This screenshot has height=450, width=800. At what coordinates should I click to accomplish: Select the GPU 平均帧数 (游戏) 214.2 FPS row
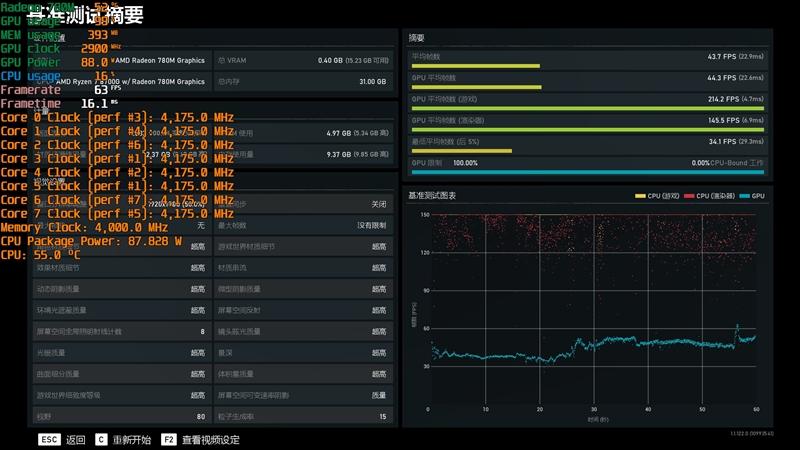tap(587, 100)
